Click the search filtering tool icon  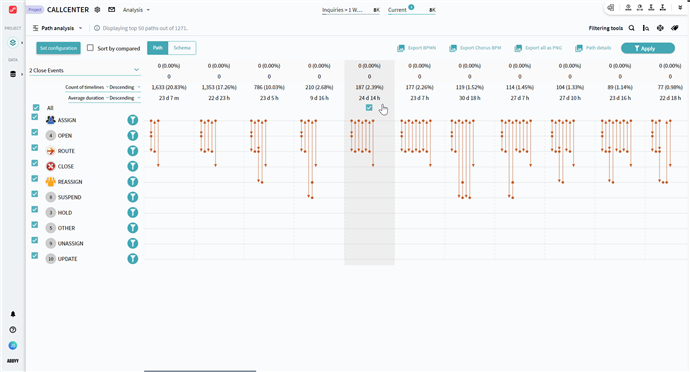click(x=631, y=28)
